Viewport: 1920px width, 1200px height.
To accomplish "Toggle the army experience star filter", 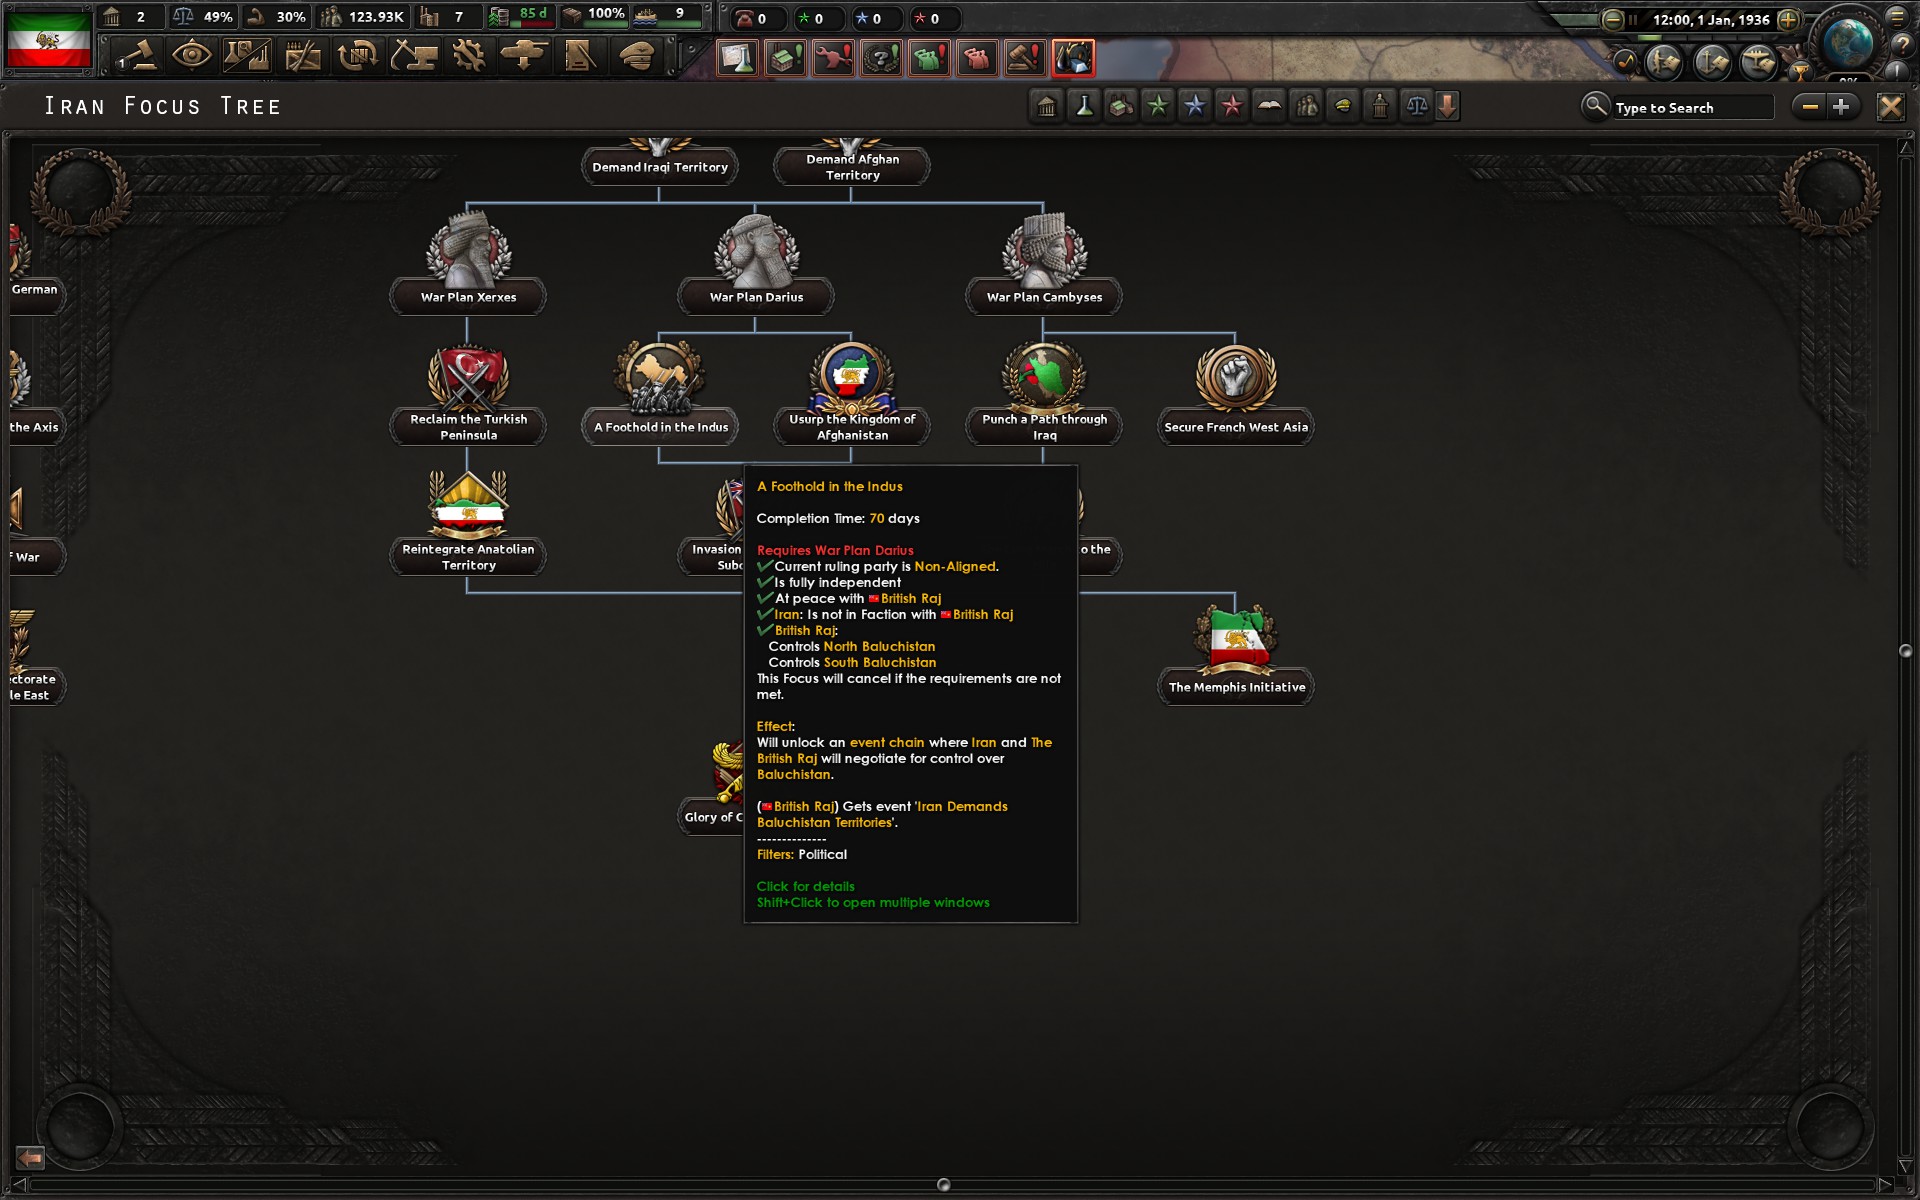I will (1157, 106).
